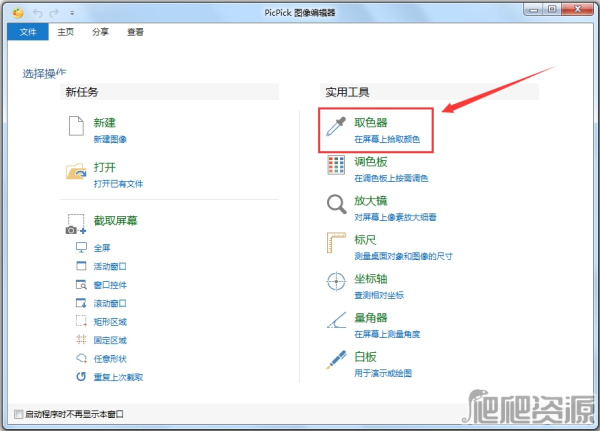The height and width of the screenshot is (431, 600).
Task: Click the 放大镜 magnifier icon
Action: [336, 204]
